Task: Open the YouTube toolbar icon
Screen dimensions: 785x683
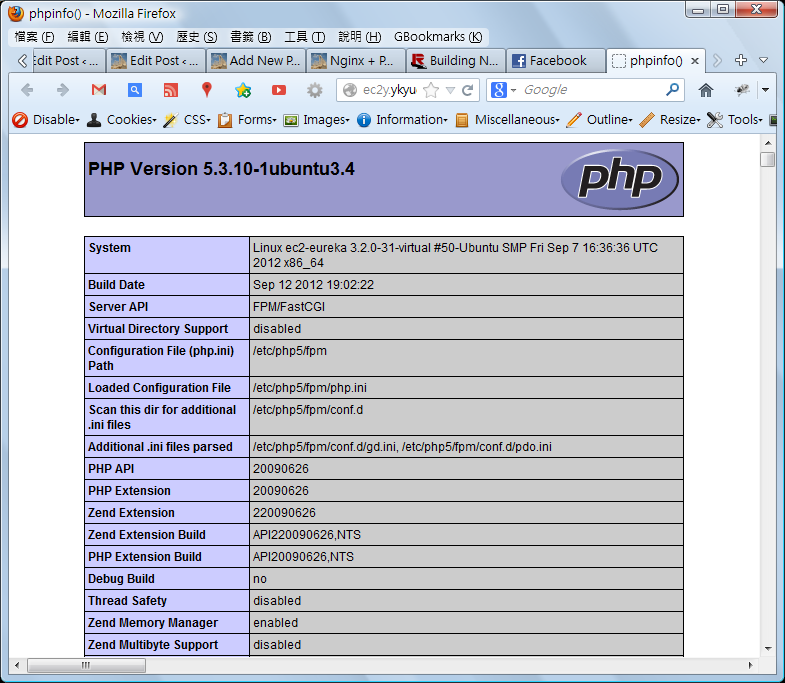Action: pos(279,90)
